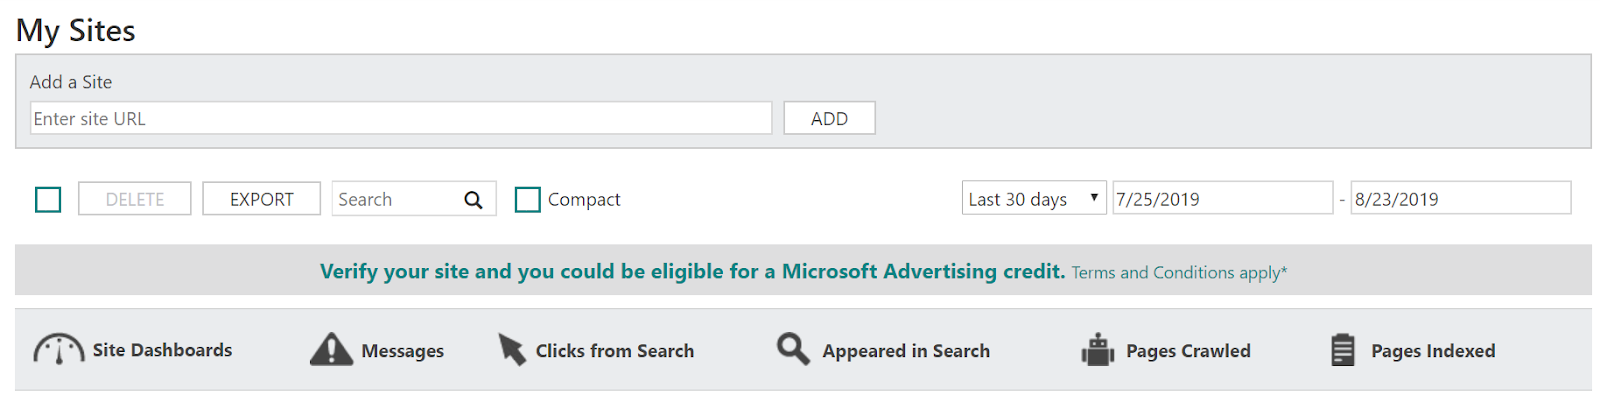Click the sites Search text field
The width and height of the screenshot is (1600, 416).
point(395,199)
